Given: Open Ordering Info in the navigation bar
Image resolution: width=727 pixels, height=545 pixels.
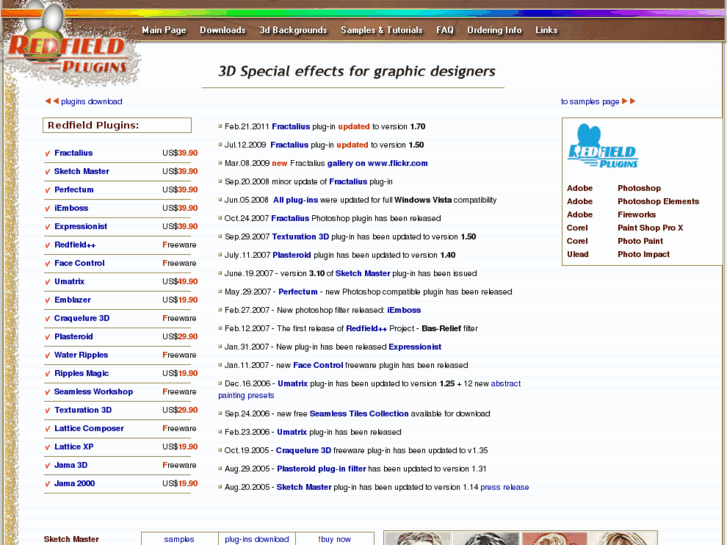Looking at the screenshot, I should click(x=494, y=30).
